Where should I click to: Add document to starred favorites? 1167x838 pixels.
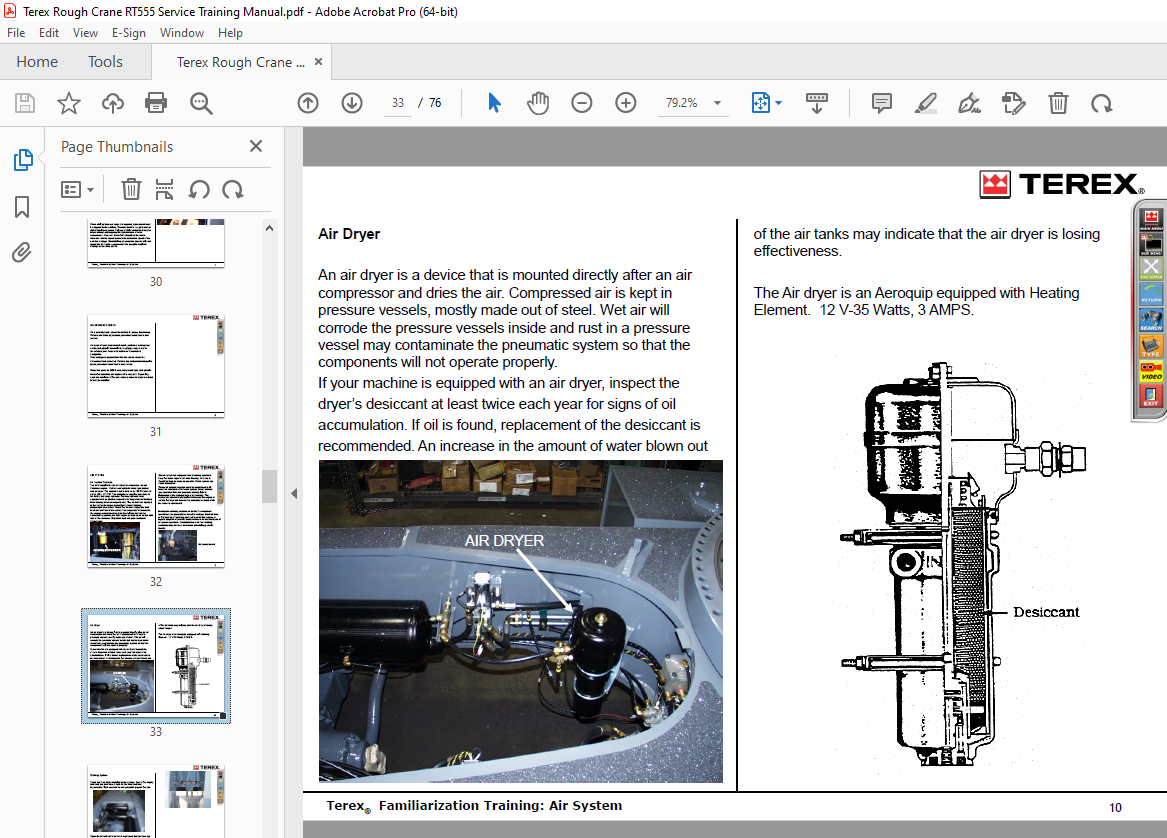tap(68, 103)
